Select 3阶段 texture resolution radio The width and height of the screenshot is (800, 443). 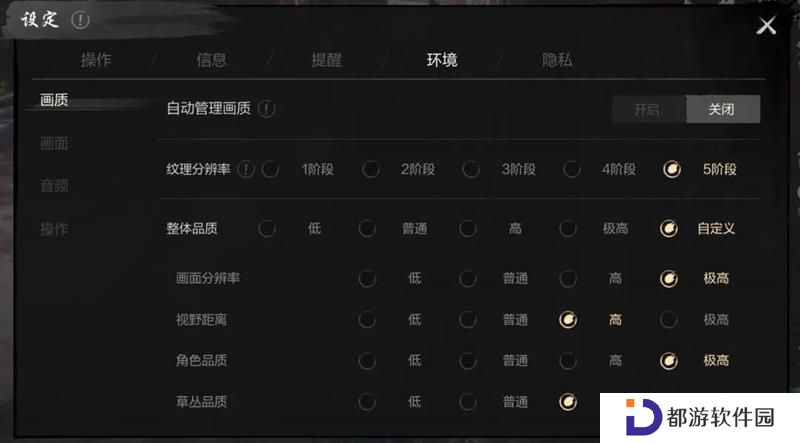pyautogui.click(x=470, y=169)
